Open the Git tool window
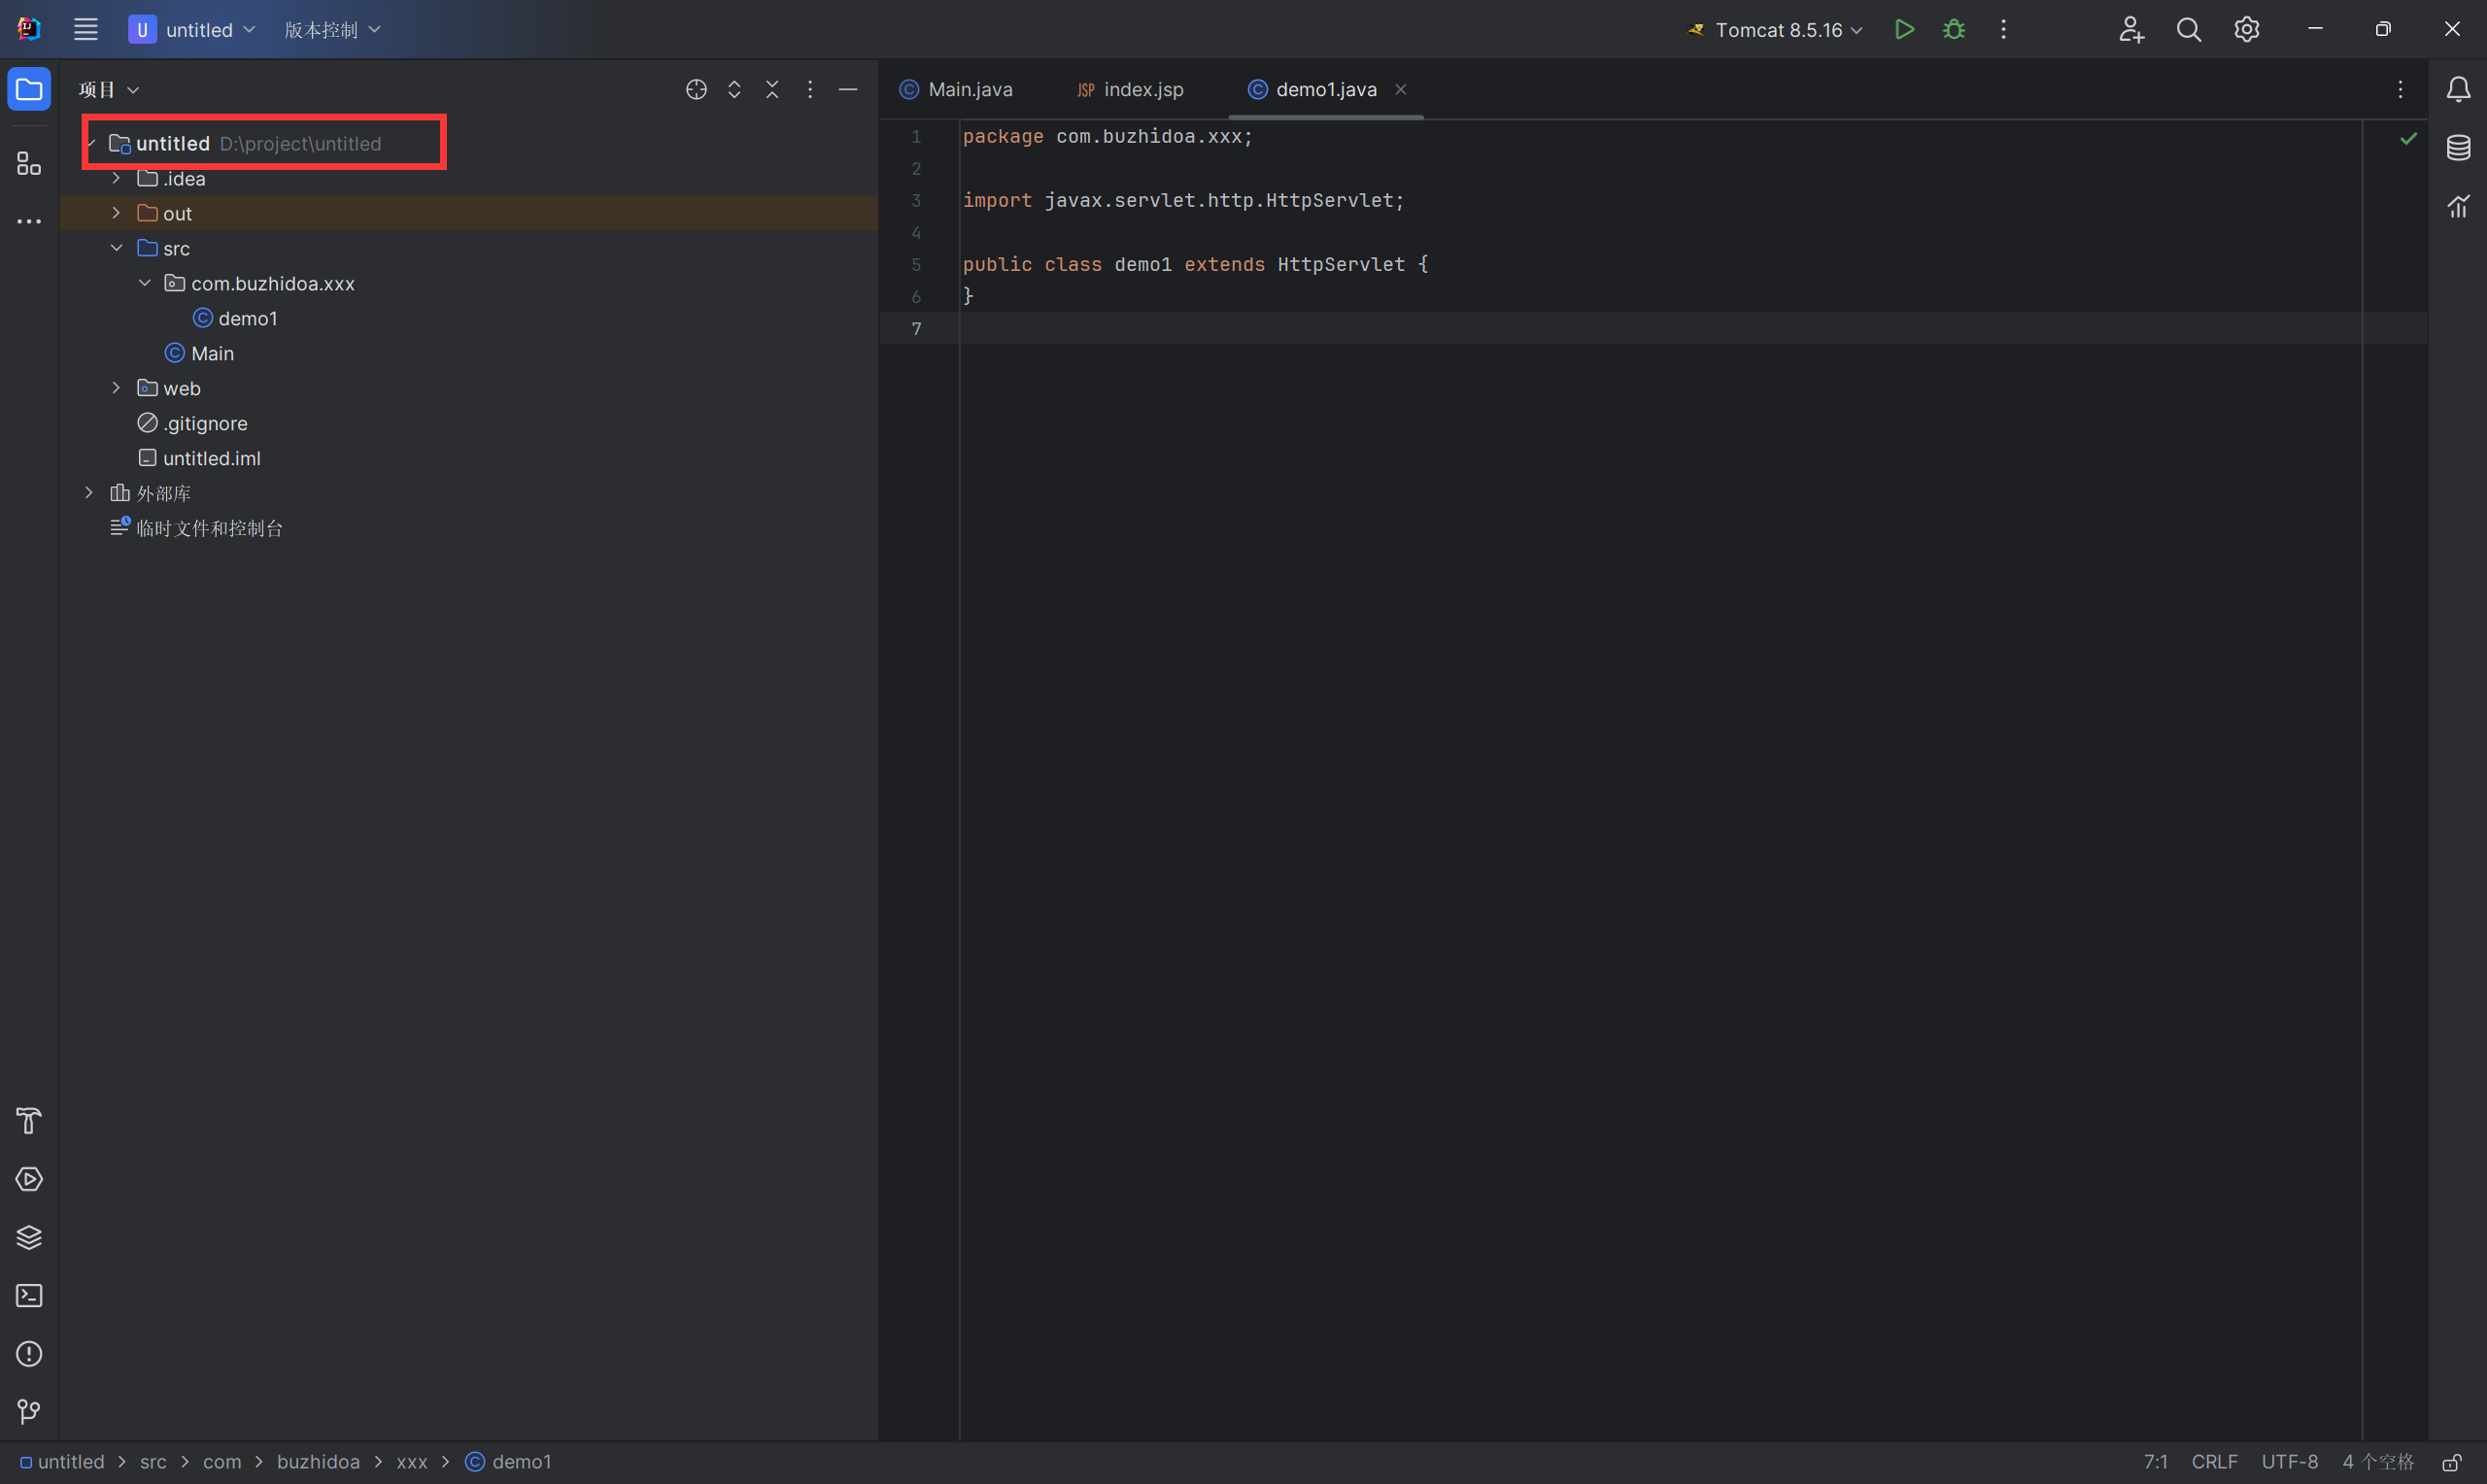 29,1412
